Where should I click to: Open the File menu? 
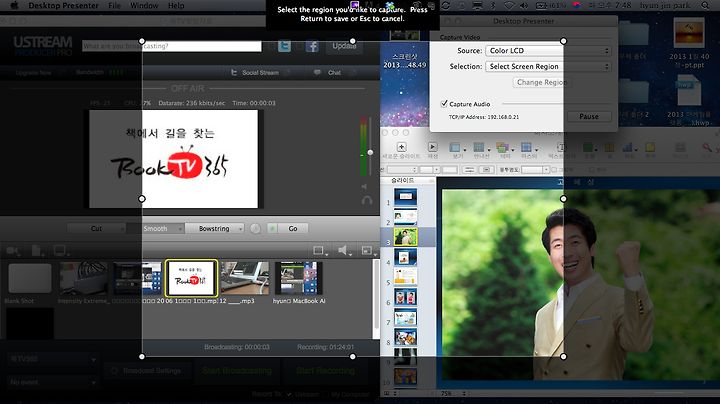[114, 6]
